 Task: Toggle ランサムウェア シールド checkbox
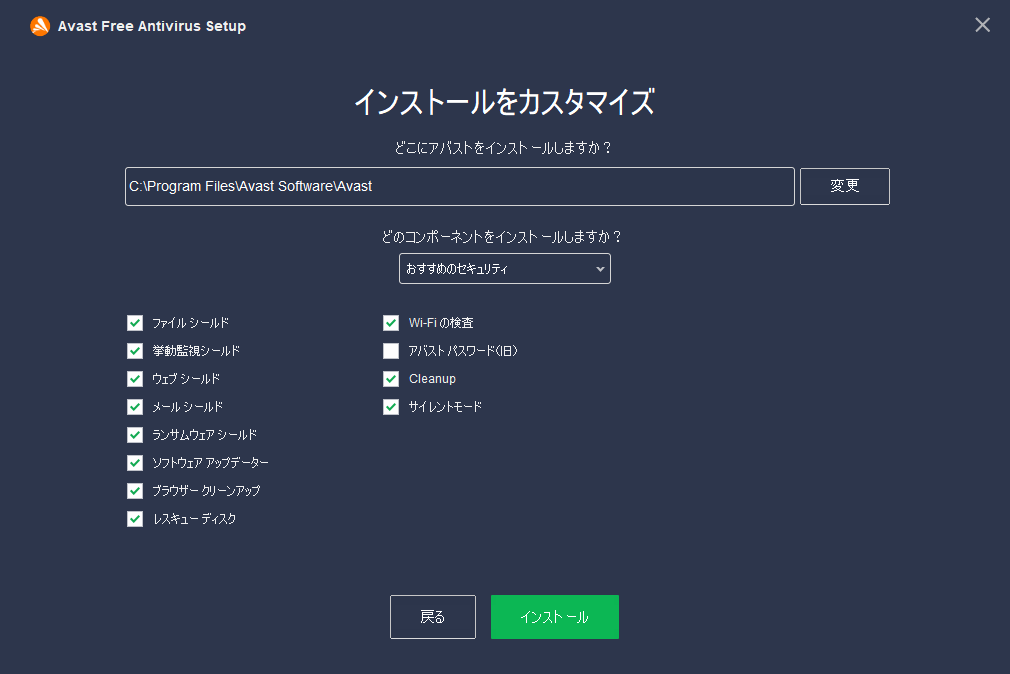[x=135, y=435]
